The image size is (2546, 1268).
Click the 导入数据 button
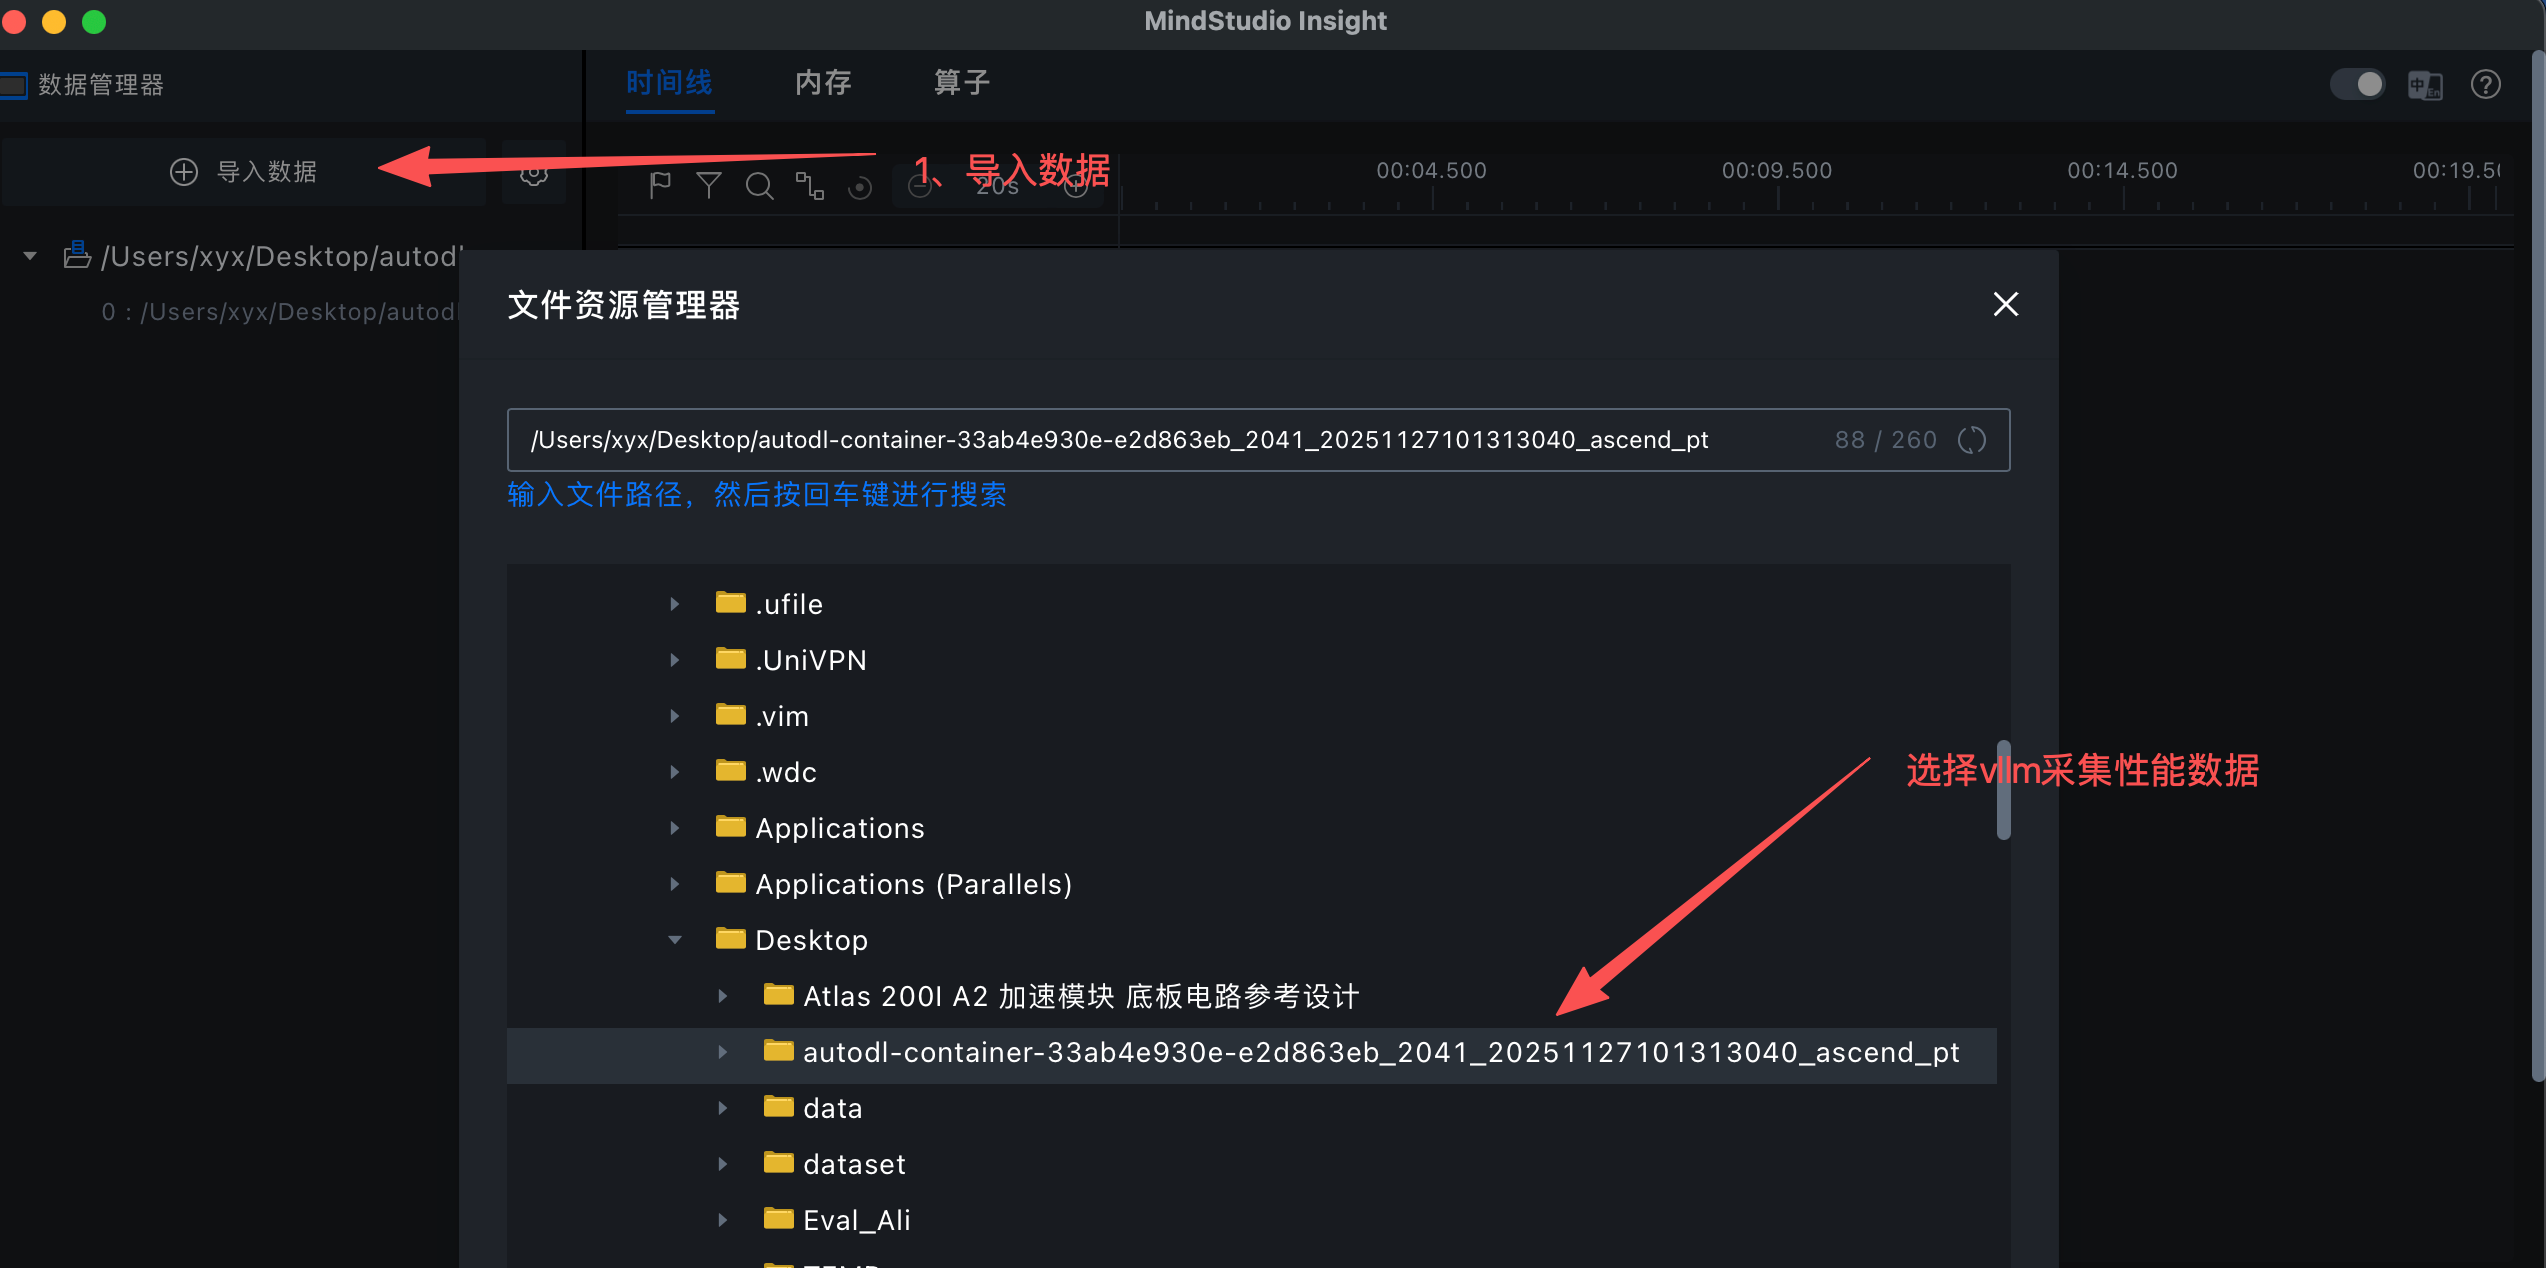pos(244,172)
